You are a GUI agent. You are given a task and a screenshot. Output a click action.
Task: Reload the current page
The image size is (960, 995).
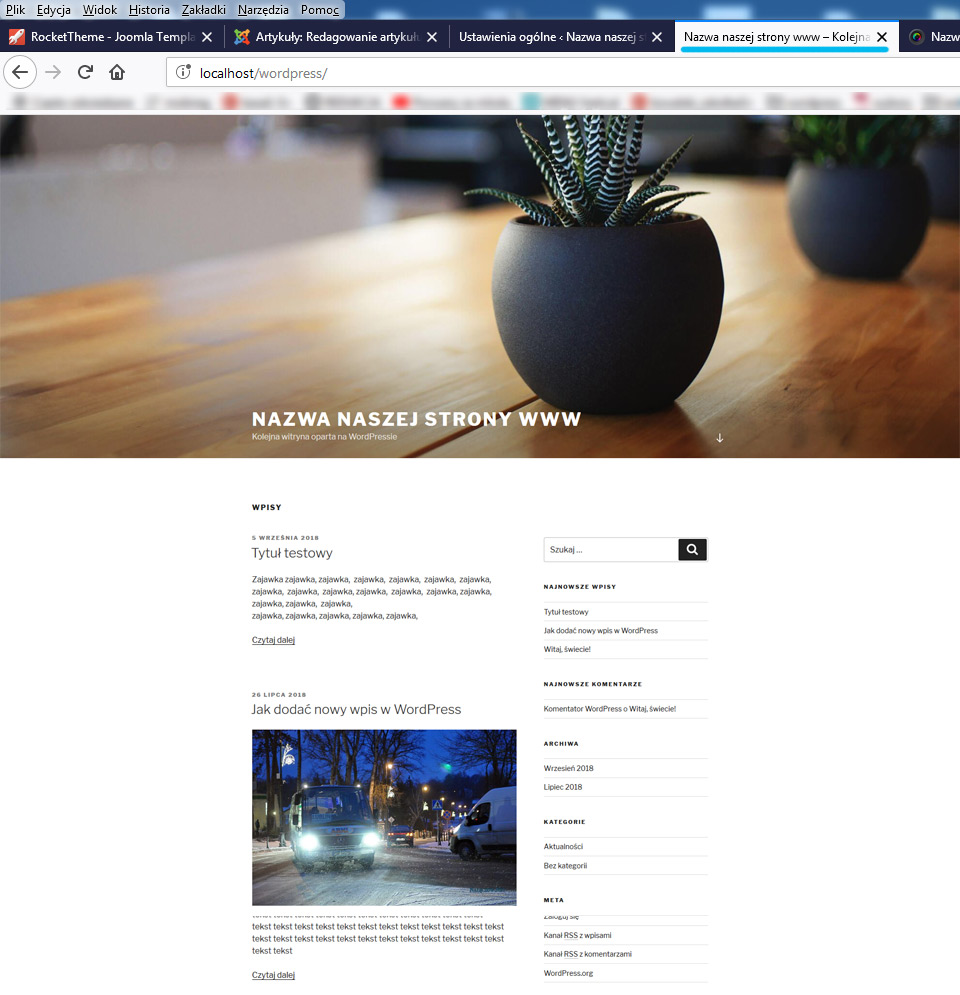tap(85, 72)
